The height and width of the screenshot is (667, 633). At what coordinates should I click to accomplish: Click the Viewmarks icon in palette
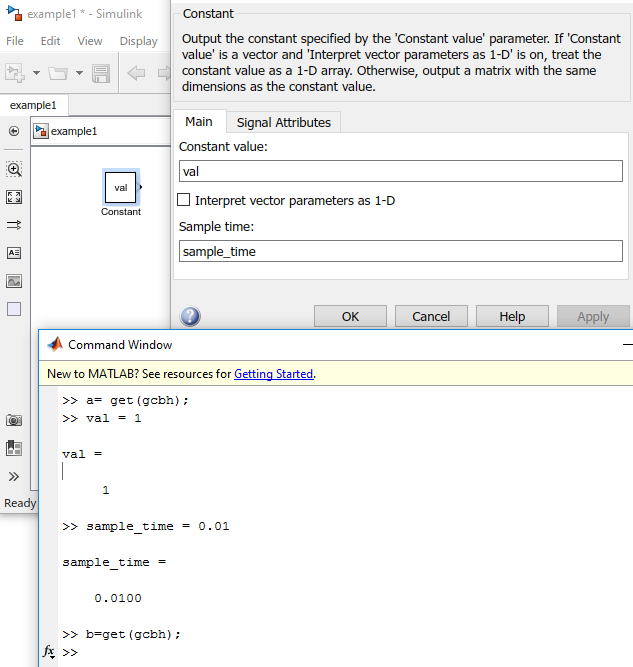pyautogui.click(x=14, y=448)
